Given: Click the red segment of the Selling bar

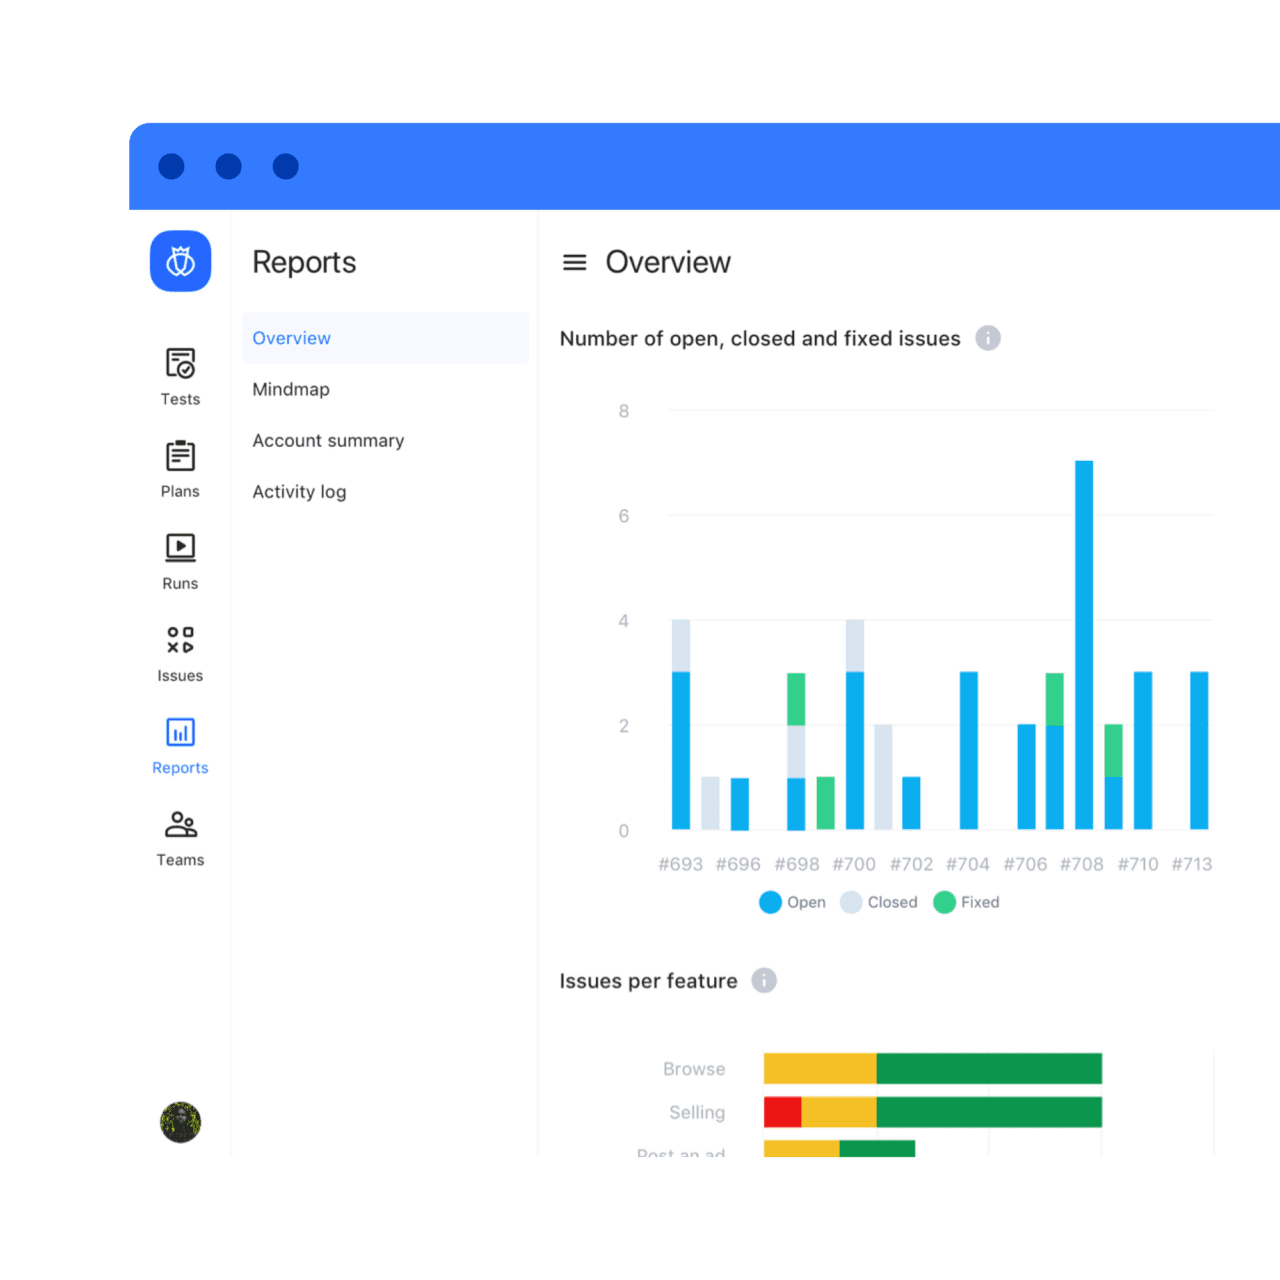Looking at the screenshot, I should 783,1112.
